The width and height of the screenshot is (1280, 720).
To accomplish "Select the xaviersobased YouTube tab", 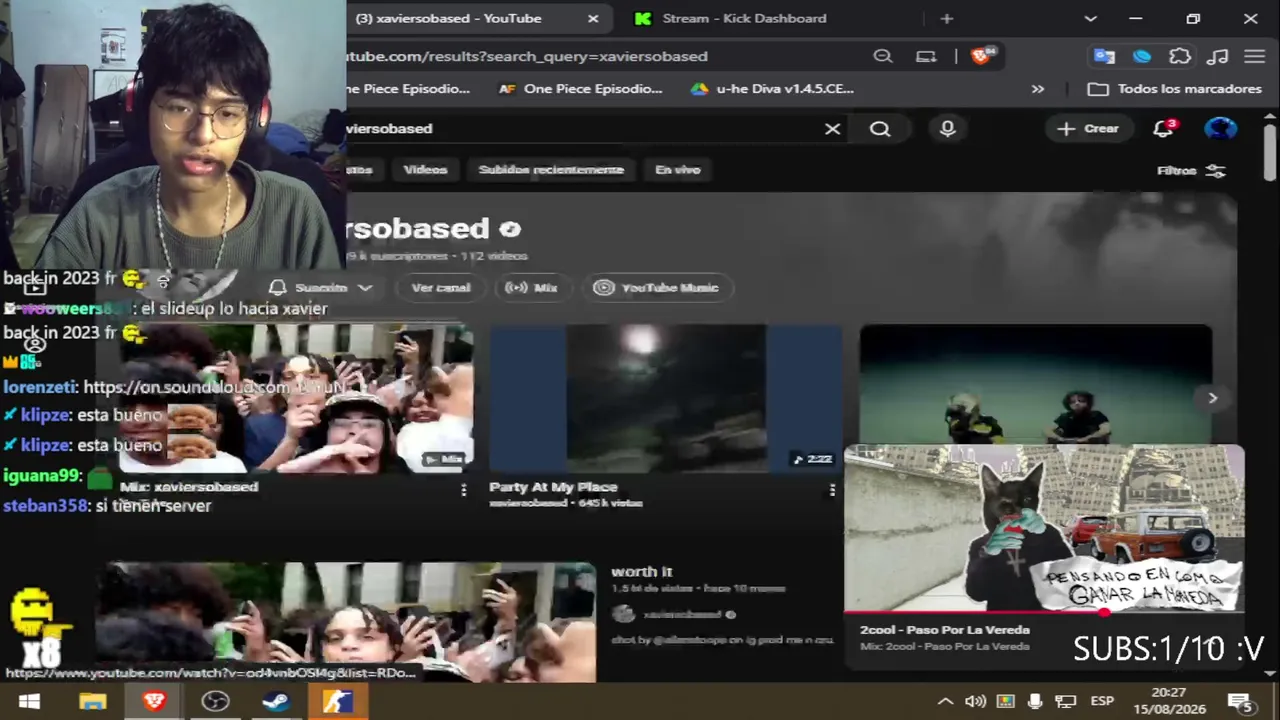I will coord(448,18).
